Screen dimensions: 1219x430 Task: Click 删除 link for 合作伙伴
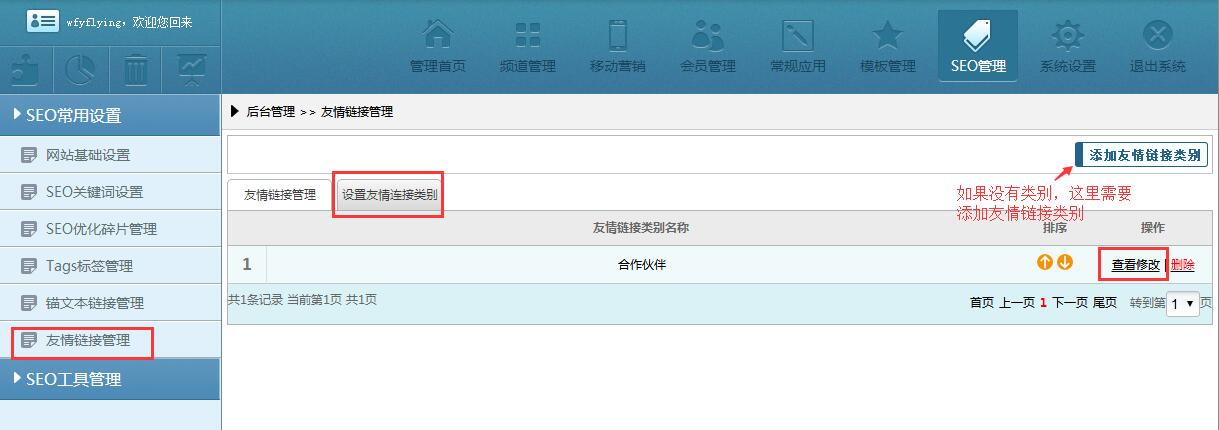[1182, 265]
